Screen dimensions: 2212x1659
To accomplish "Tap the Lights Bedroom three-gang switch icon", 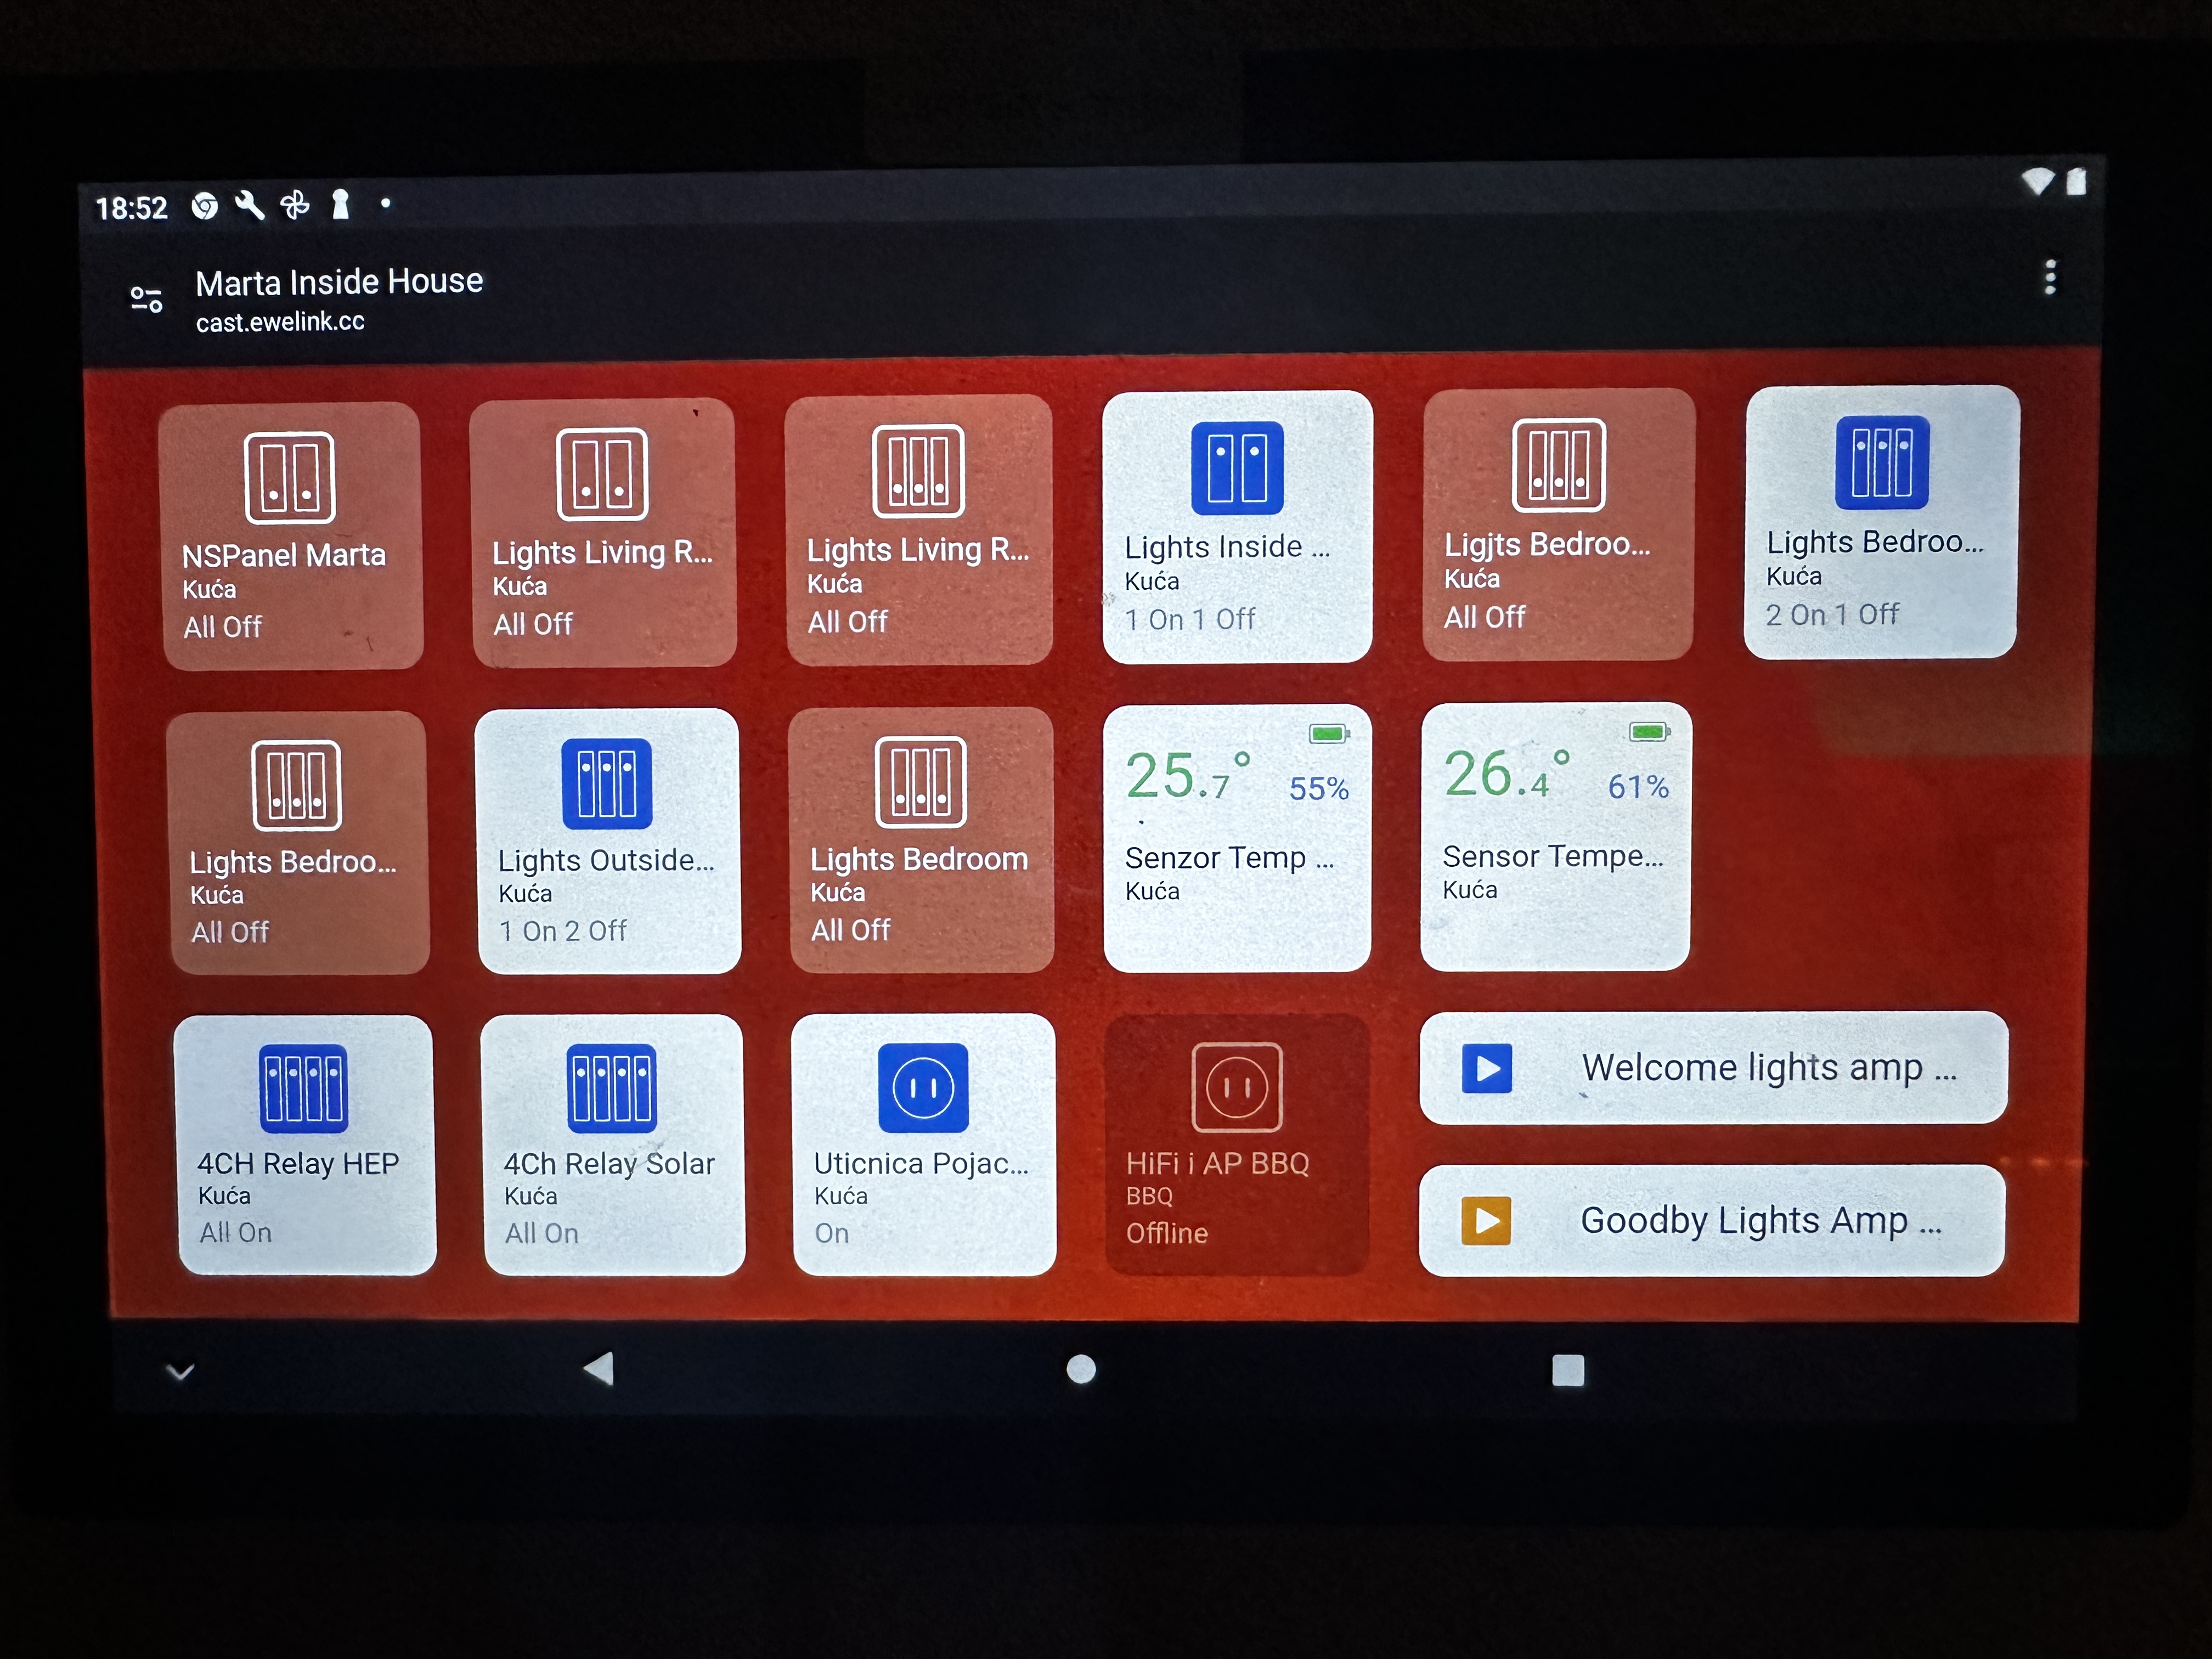I will coord(920,782).
